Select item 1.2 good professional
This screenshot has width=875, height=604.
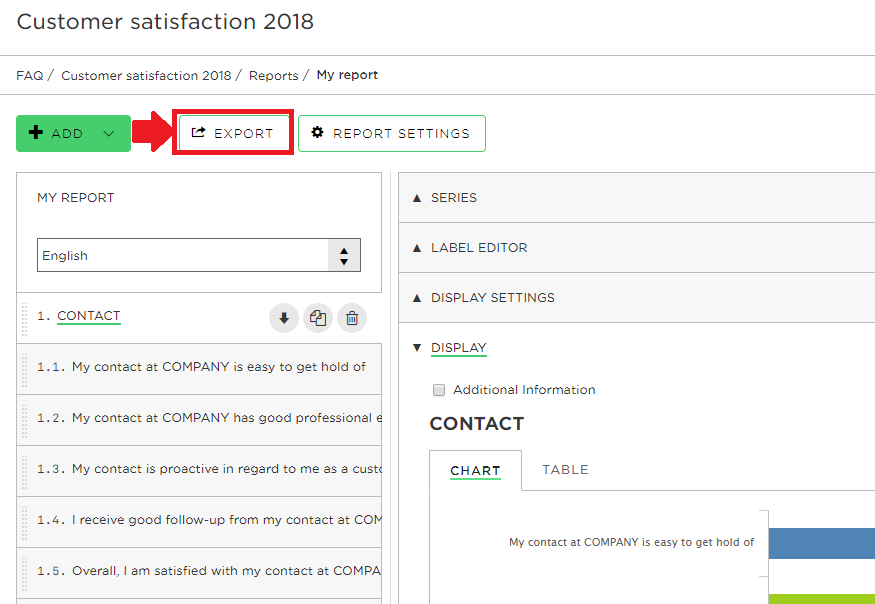(x=199, y=420)
